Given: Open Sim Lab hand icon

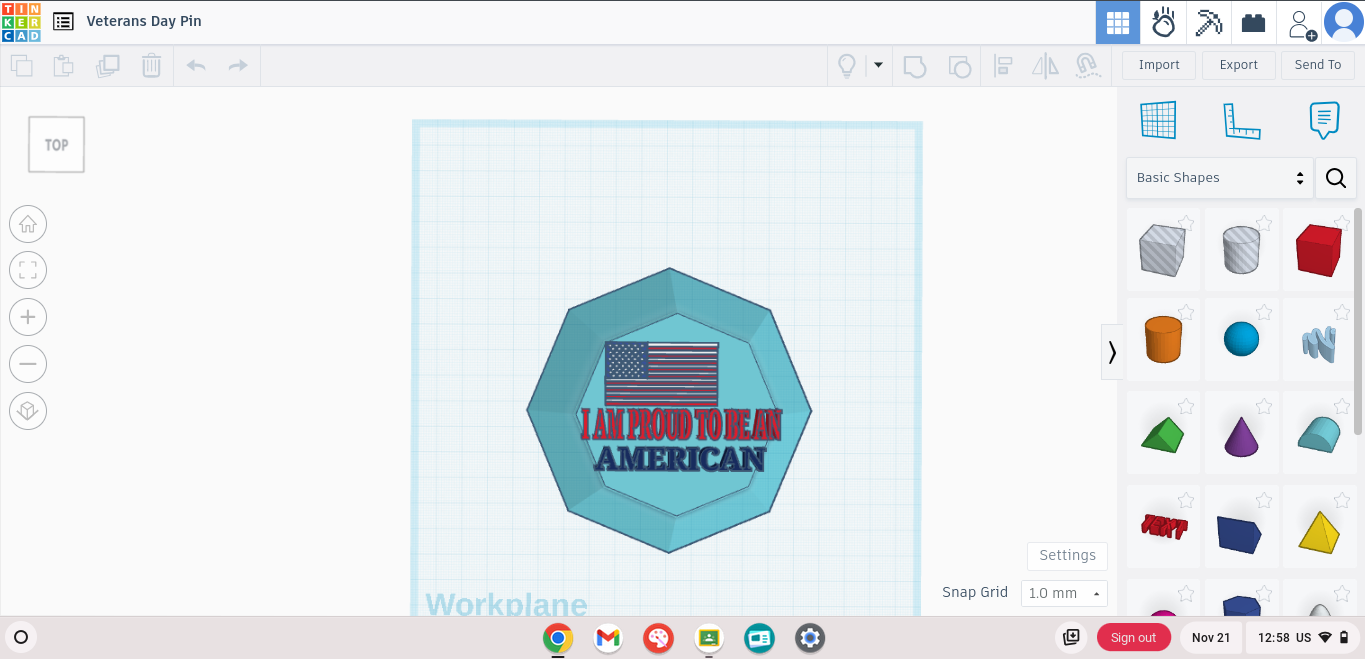Looking at the screenshot, I should pos(1163,22).
